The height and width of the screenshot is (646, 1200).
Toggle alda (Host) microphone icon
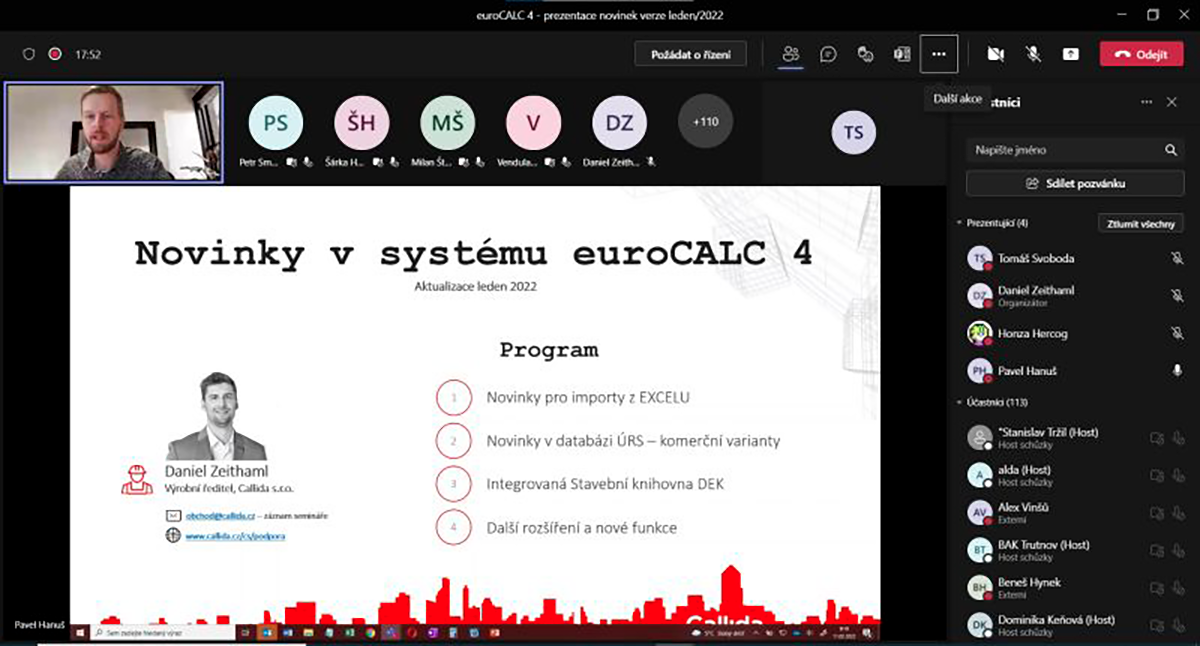[1178, 475]
